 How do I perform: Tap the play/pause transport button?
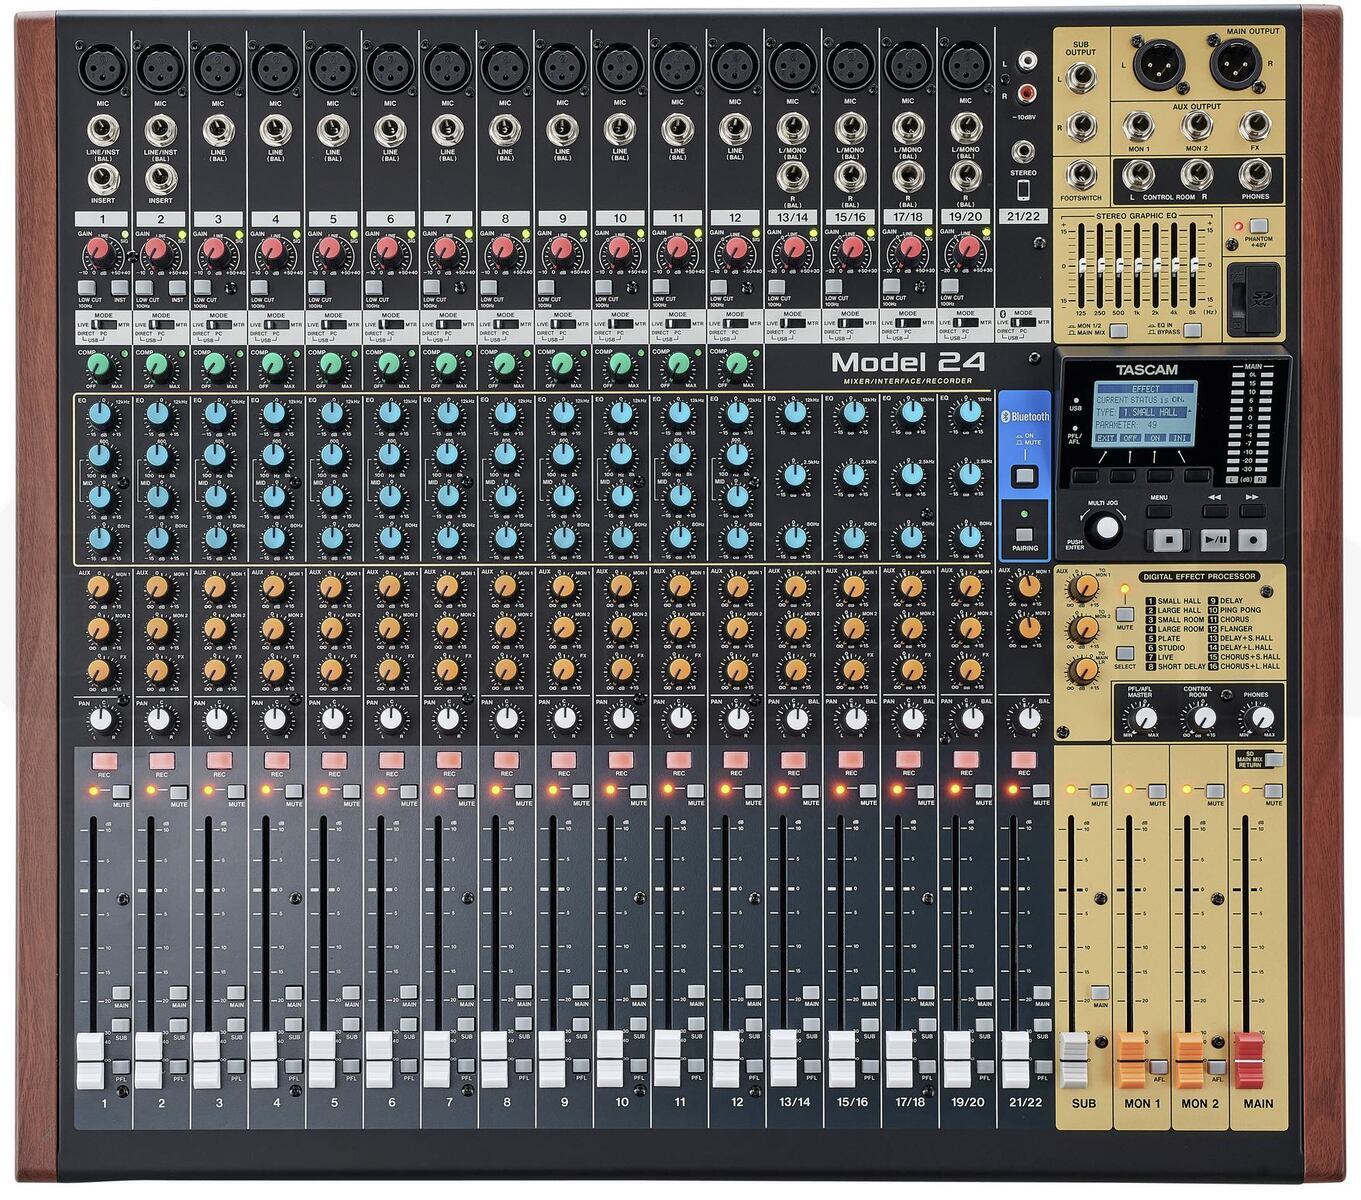pos(1213,539)
